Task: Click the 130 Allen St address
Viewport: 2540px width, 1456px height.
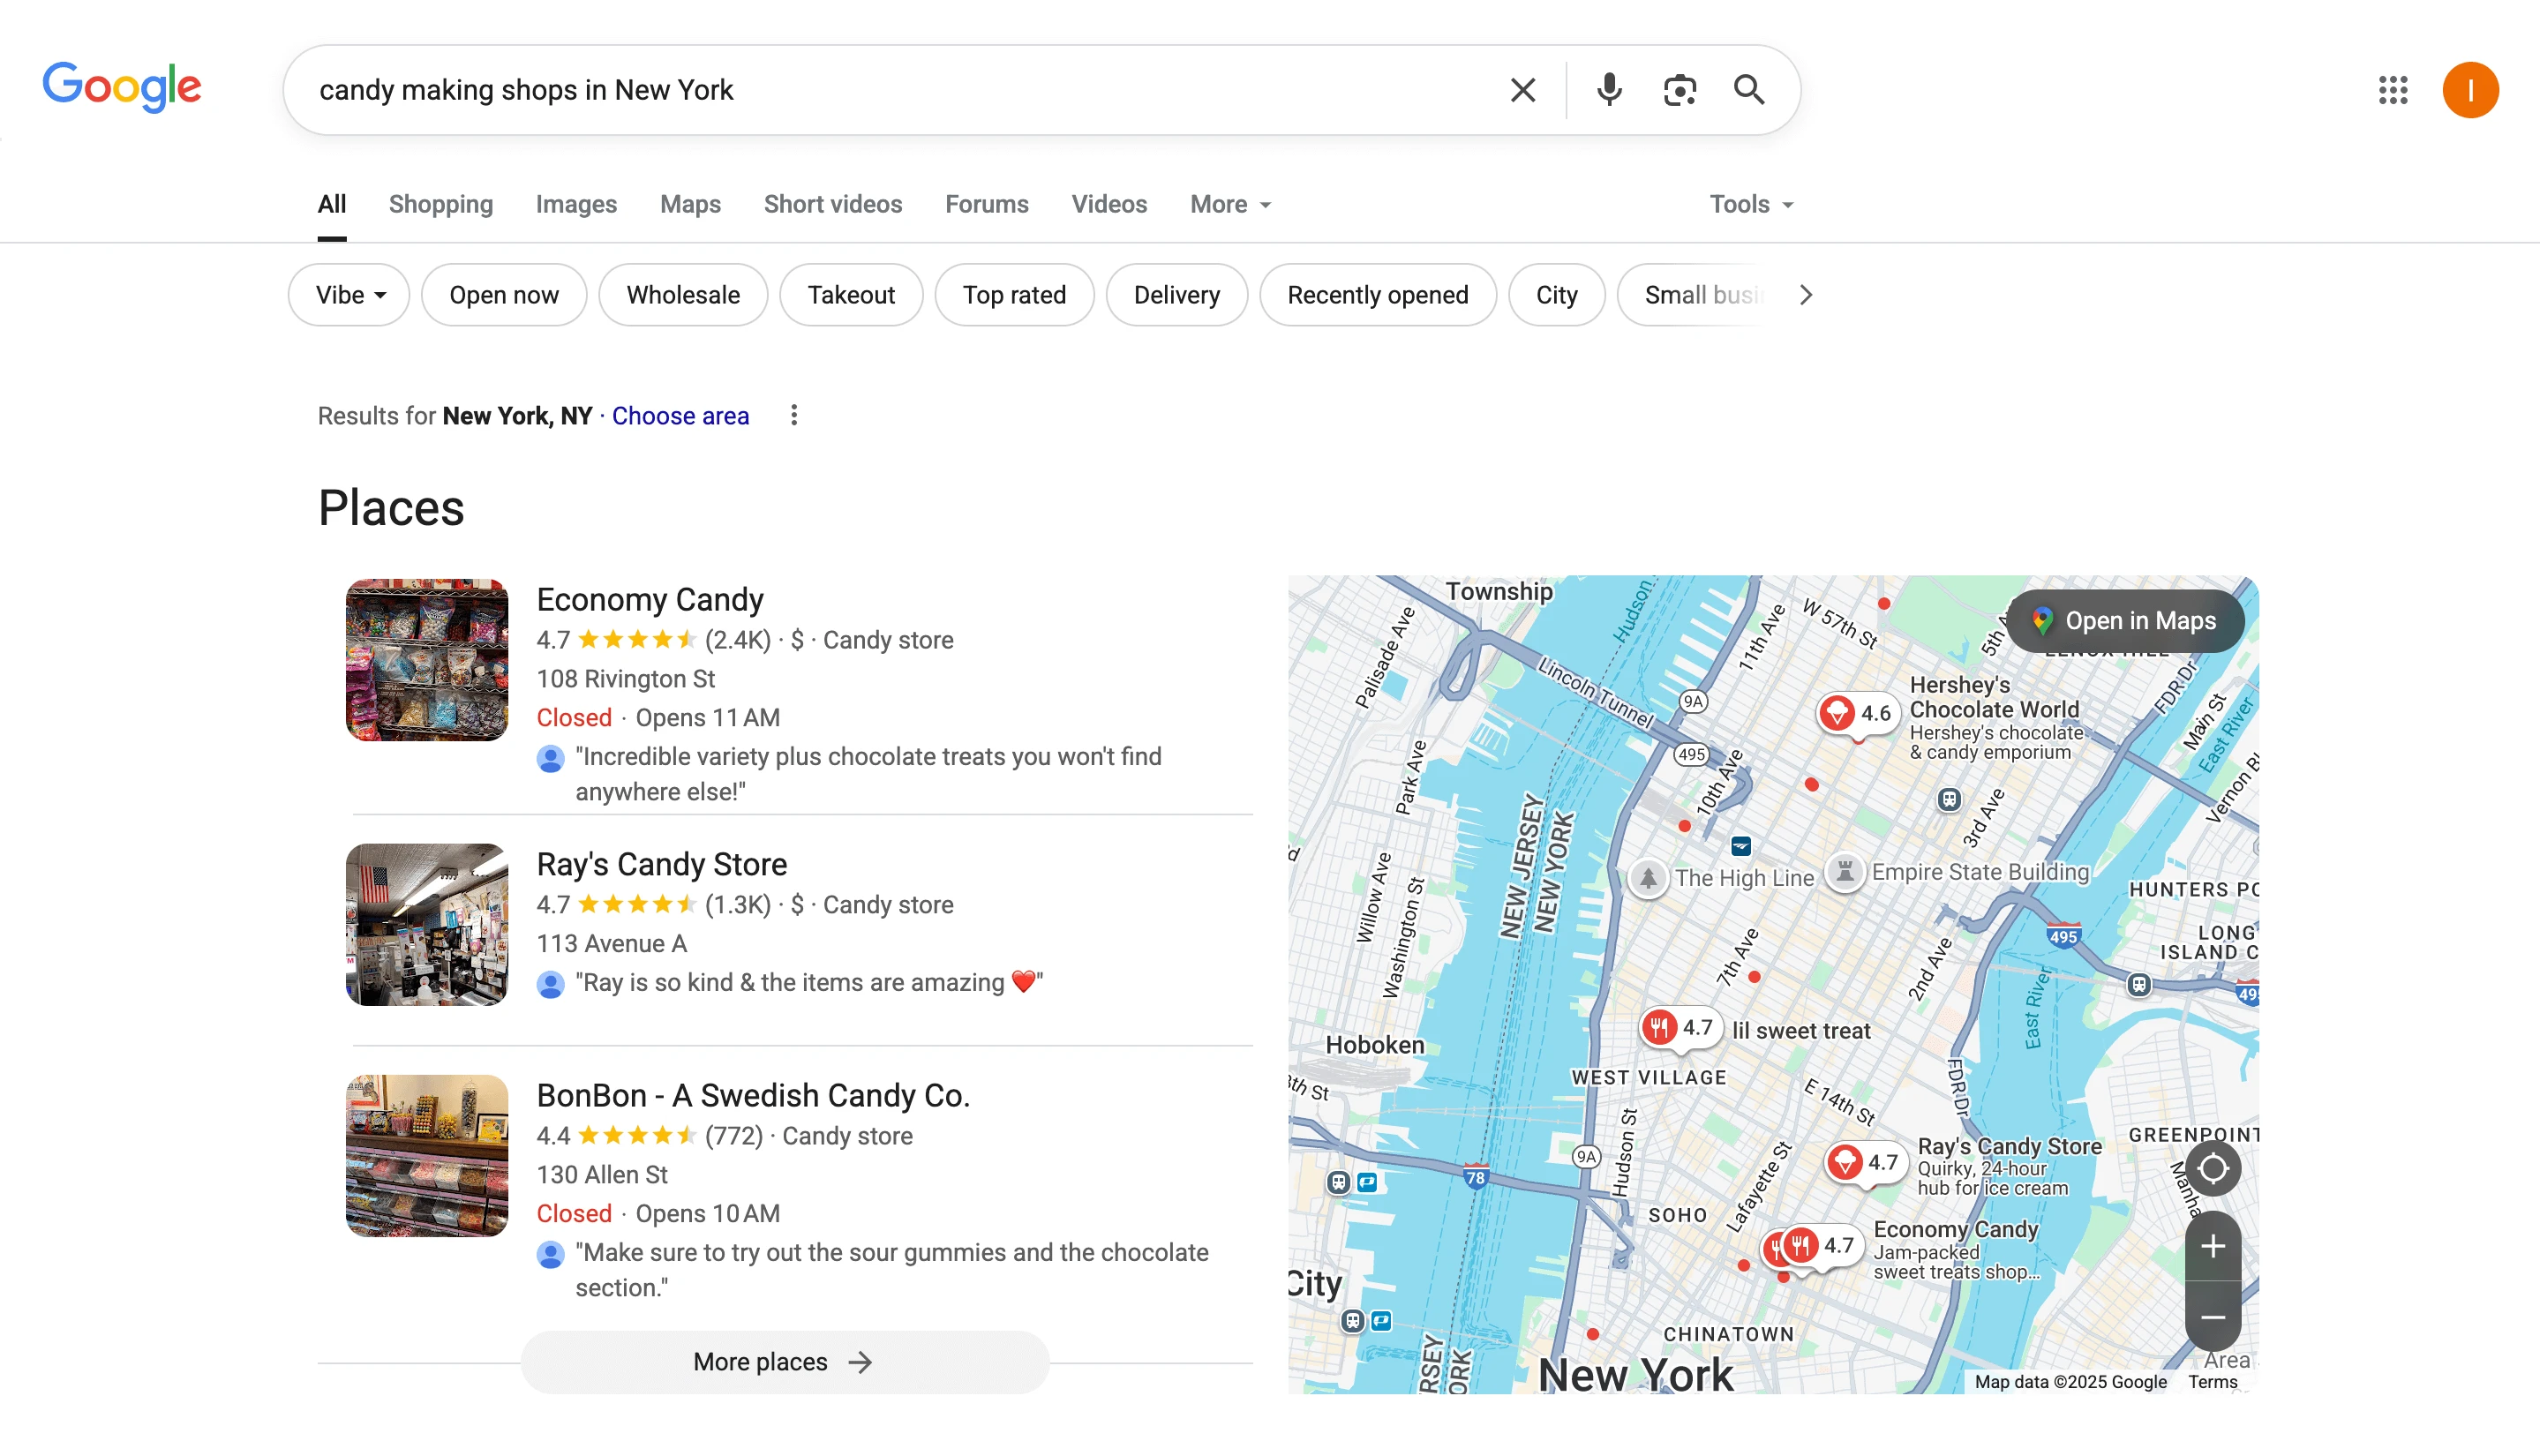Action: (x=602, y=1175)
